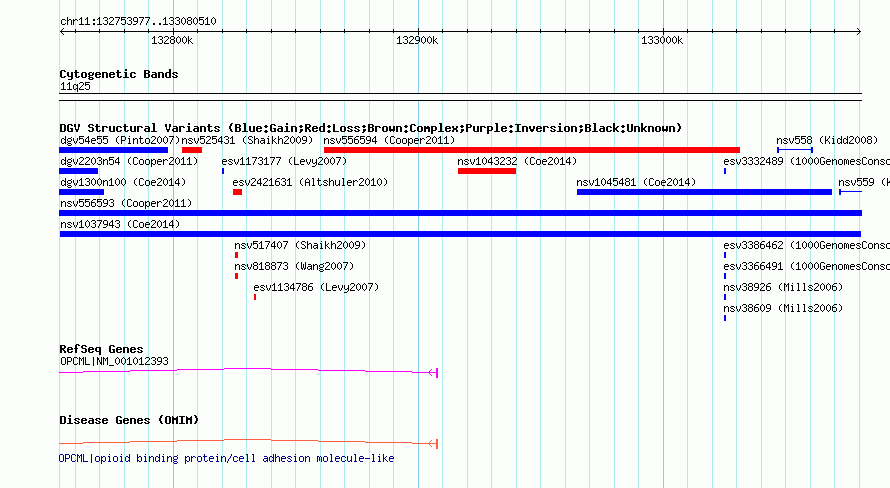Click the orange OMIM disease gene track line
This screenshot has width=890, height=488.
coord(249,442)
